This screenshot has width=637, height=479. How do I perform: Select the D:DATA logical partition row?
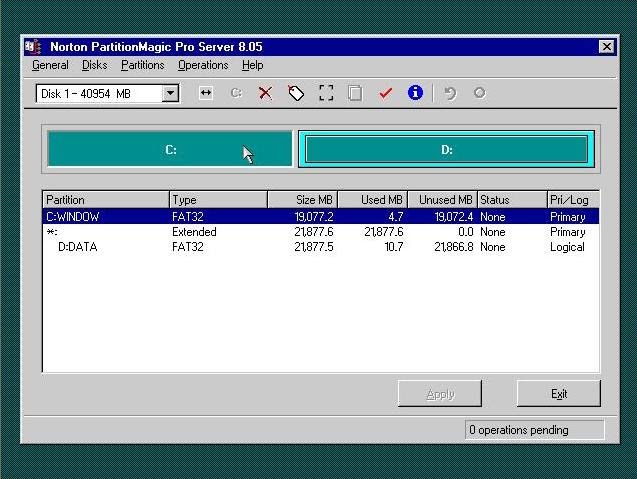[321, 247]
